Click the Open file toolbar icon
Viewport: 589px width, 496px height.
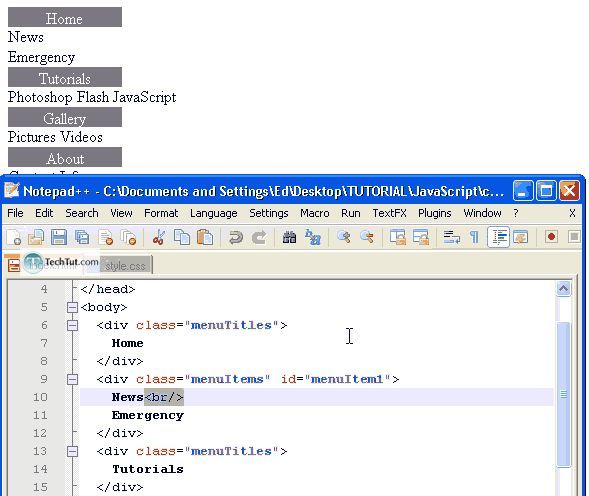[x=36, y=237]
